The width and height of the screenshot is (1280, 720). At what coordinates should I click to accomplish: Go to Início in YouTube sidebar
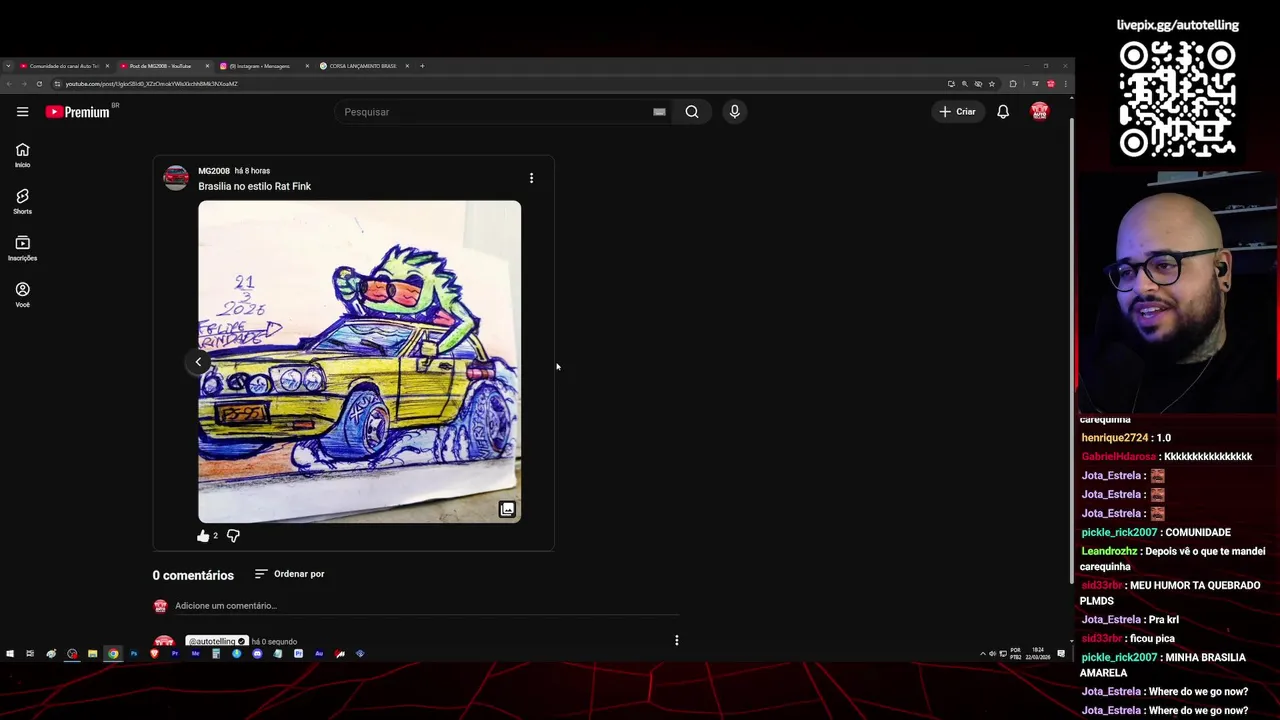(x=22, y=155)
